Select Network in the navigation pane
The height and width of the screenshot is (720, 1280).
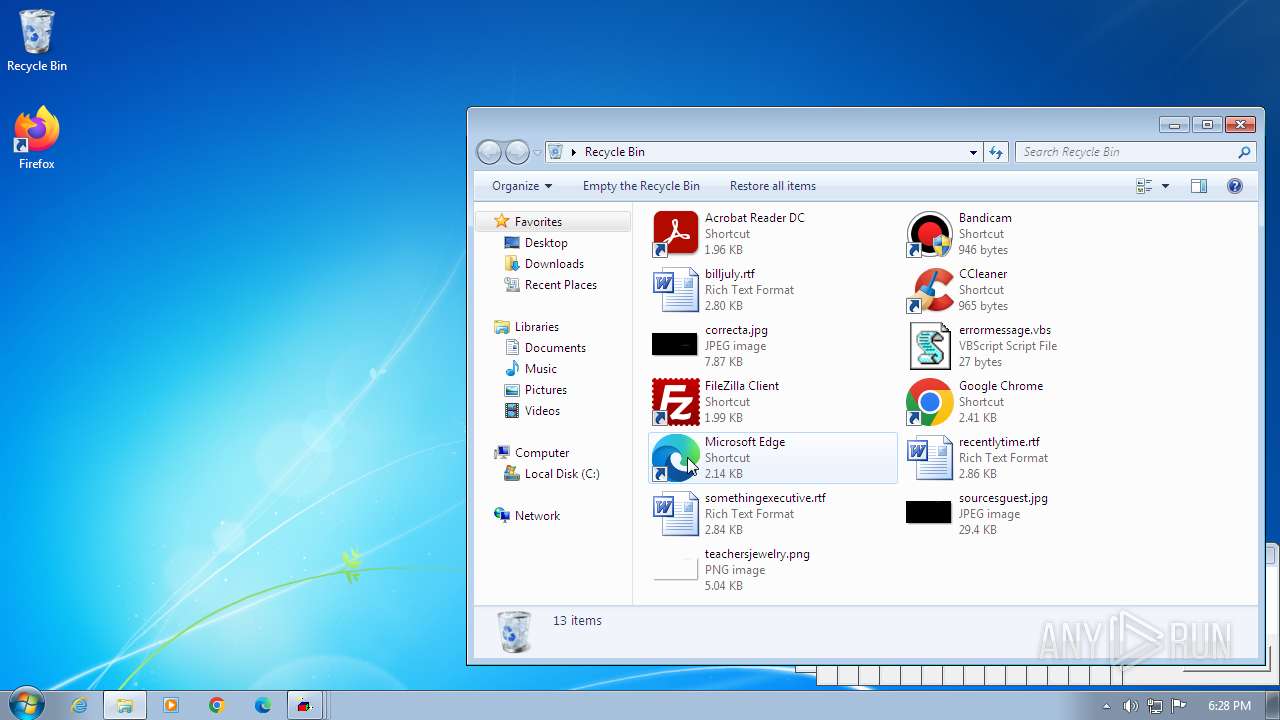click(537, 516)
